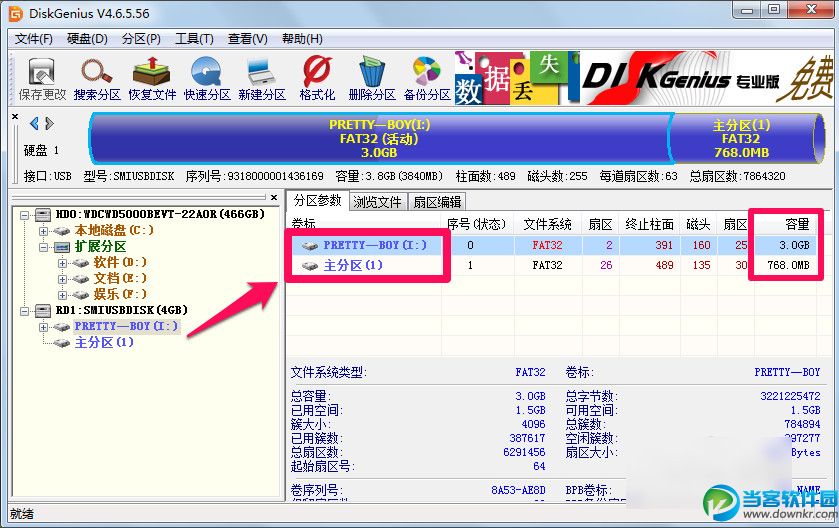The height and width of the screenshot is (528, 839).
Task: Launch the 恢复文件 recover files tool
Action: click(x=152, y=79)
